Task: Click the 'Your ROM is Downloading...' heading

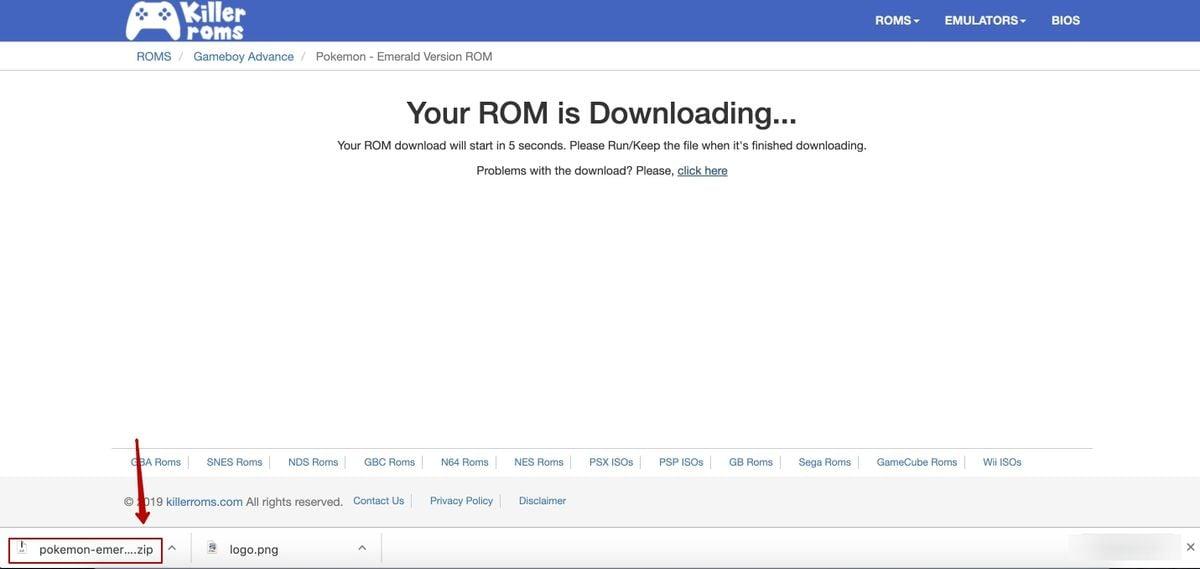Action: coord(601,113)
